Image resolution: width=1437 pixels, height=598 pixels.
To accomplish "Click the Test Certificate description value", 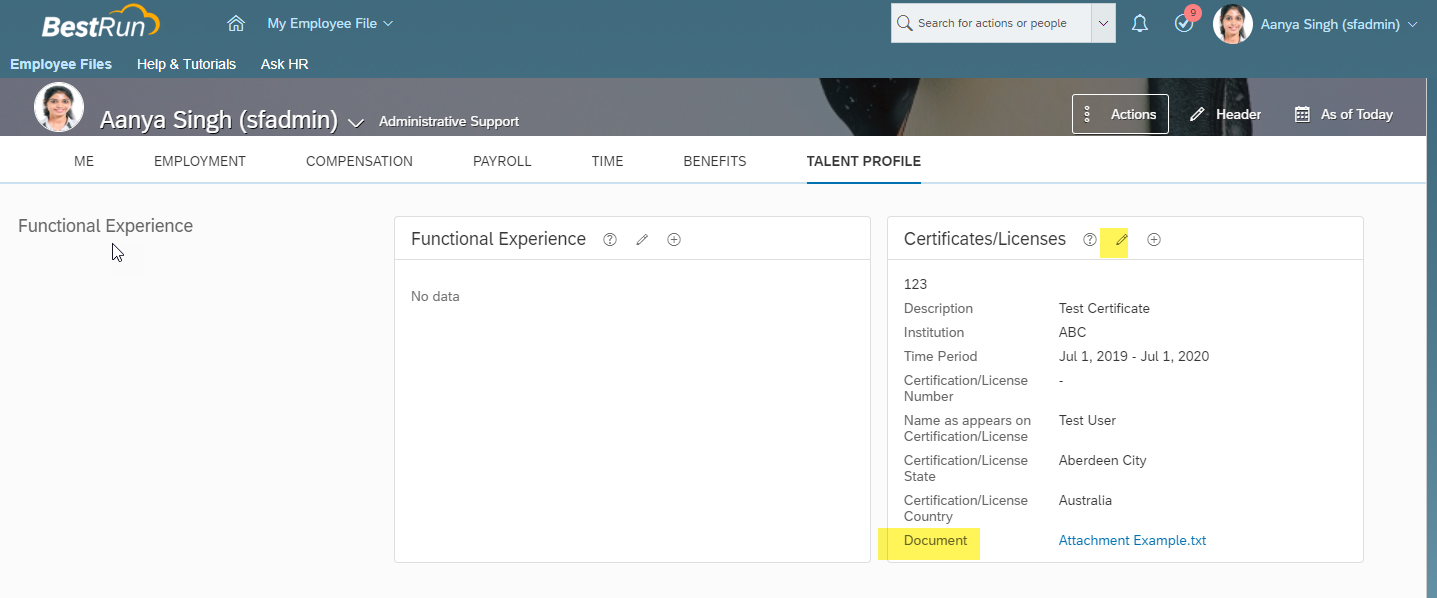I will [x=1104, y=308].
